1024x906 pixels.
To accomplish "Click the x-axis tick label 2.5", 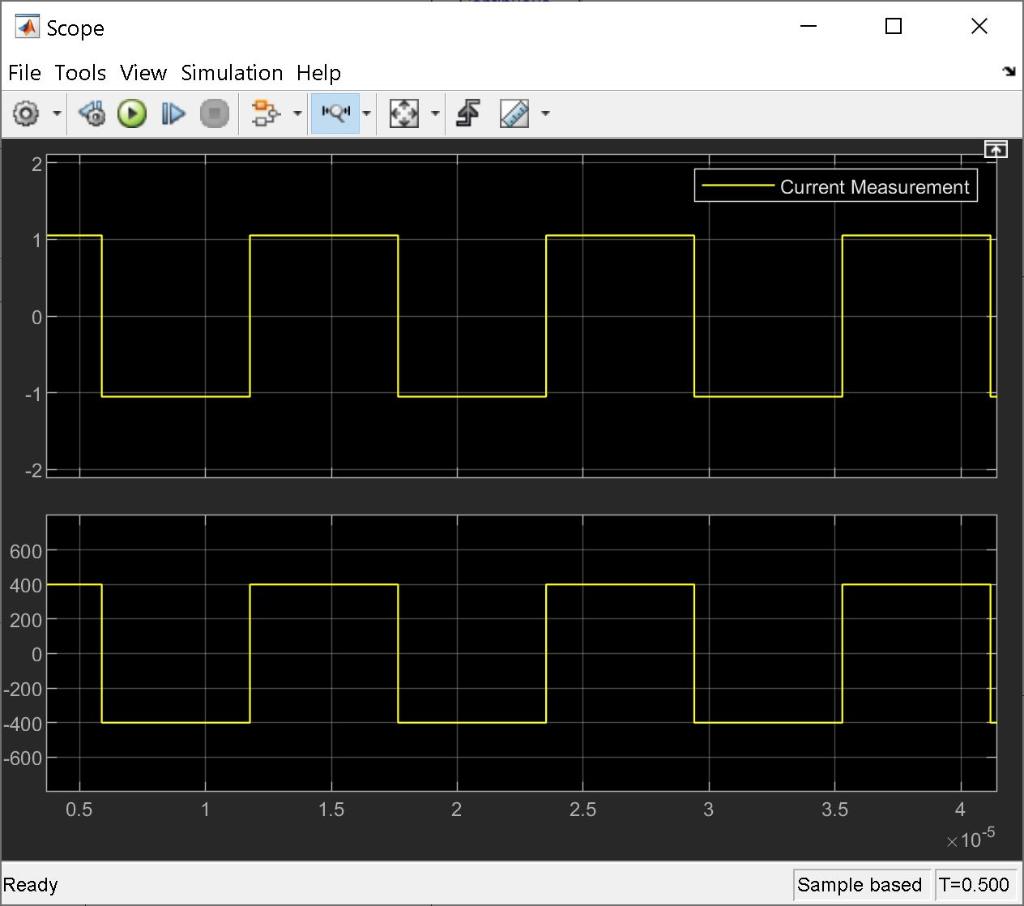I will (583, 809).
